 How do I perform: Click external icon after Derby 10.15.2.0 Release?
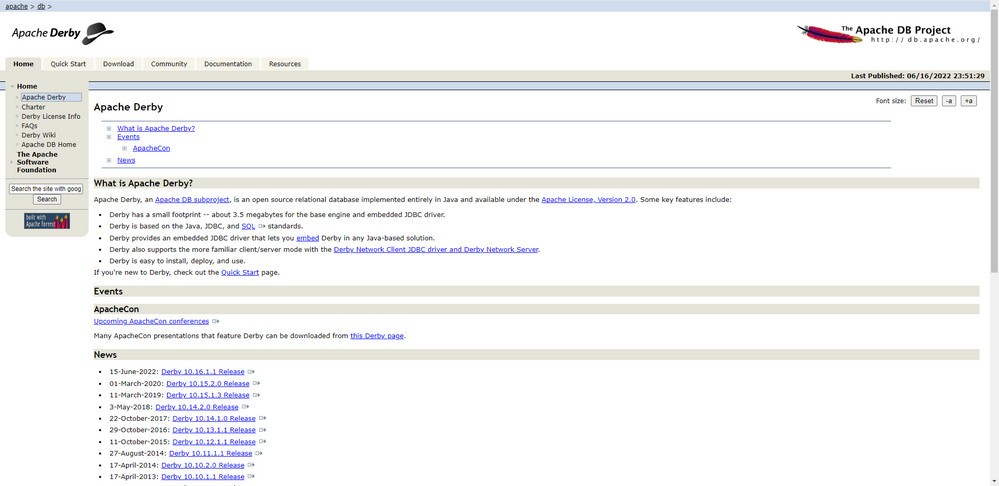[256, 383]
